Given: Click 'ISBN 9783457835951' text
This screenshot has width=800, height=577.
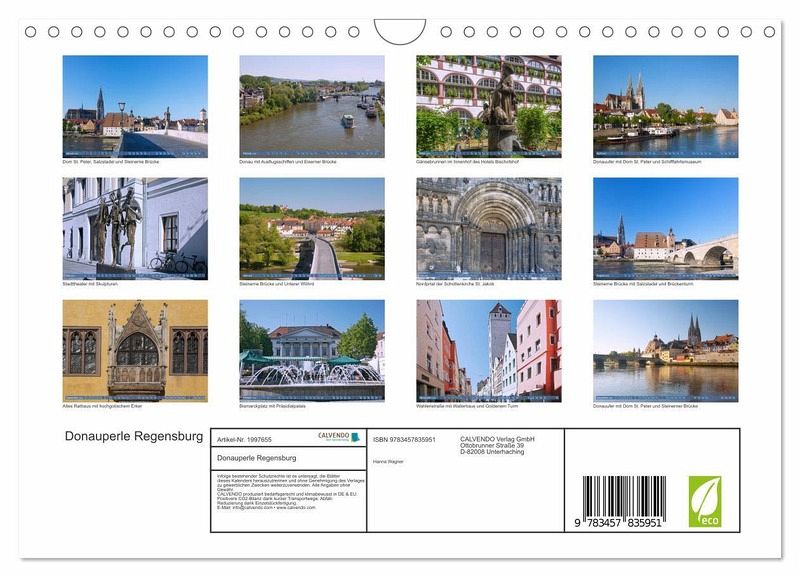Looking at the screenshot, I should point(404,439).
